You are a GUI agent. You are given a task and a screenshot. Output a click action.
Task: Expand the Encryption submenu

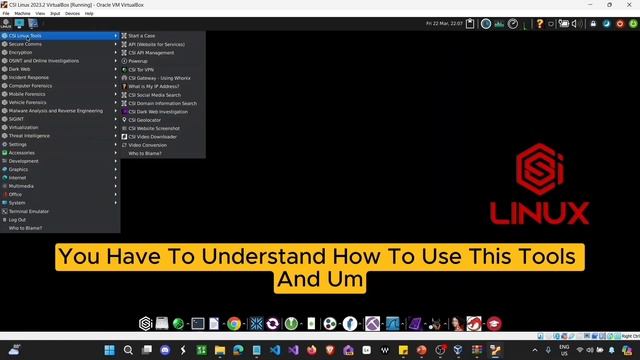[x=60, y=52]
